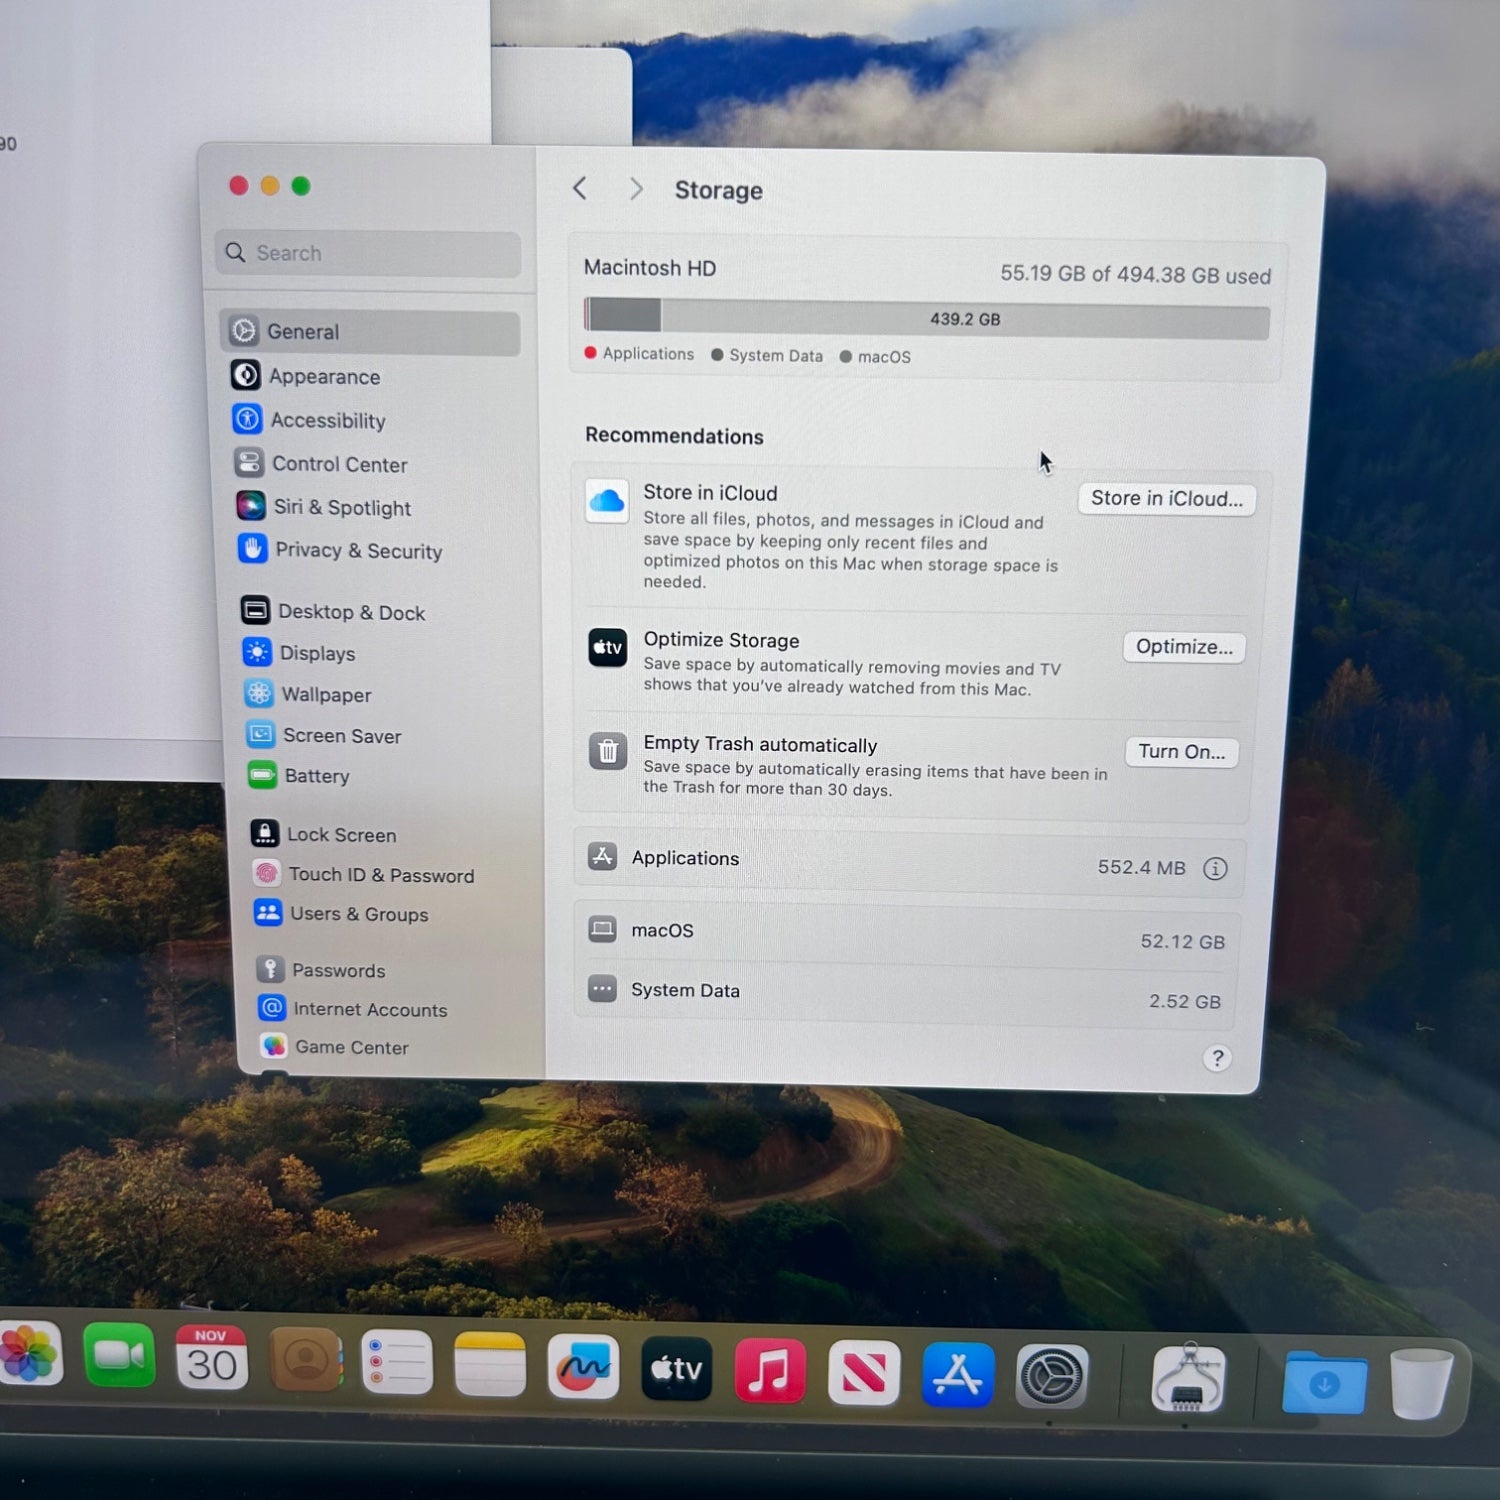Open the help question mark button
This screenshot has height=1500, width=1500.
point(1217,1058)
